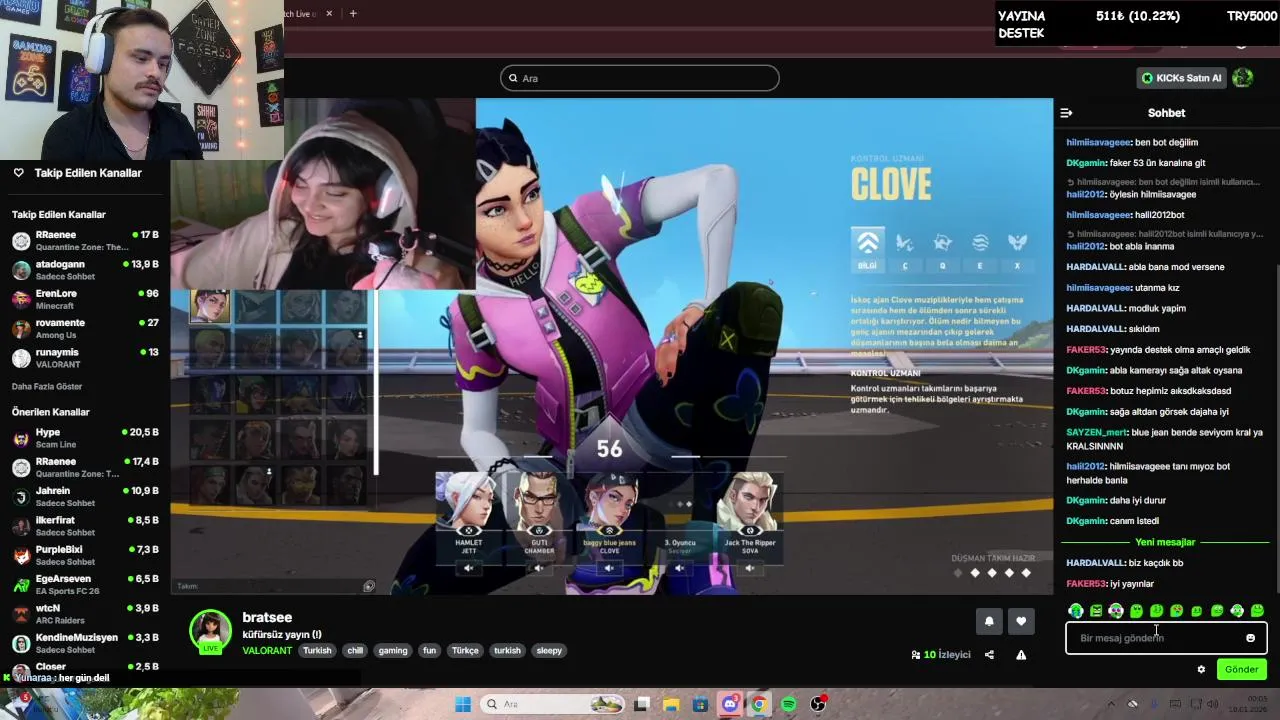
Task: Select the Türkçe tag
Action: point(465,650)
